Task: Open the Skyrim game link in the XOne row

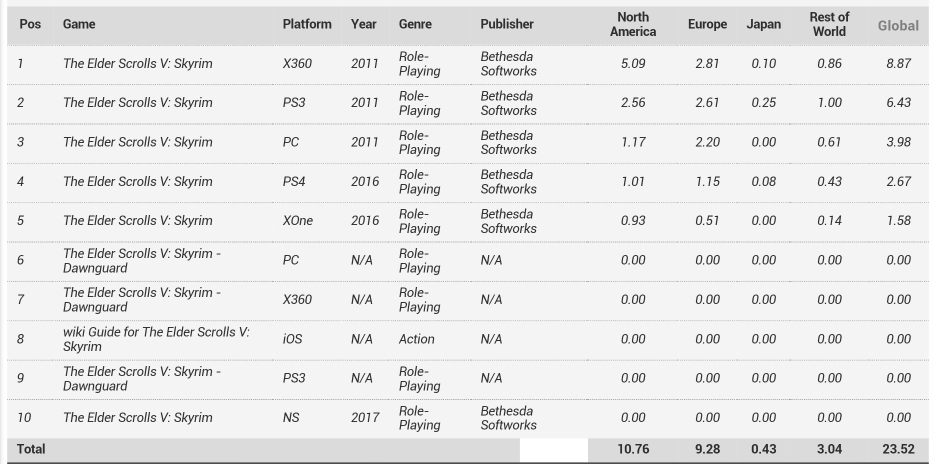Action: point(138,221)
